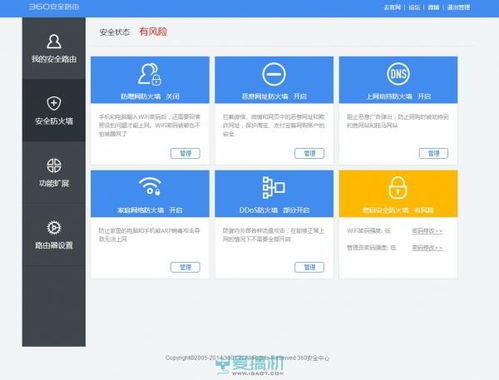Click the WiFi密码强度 低 text
Screen dimensions: 499x380
[x=369, y=231]
